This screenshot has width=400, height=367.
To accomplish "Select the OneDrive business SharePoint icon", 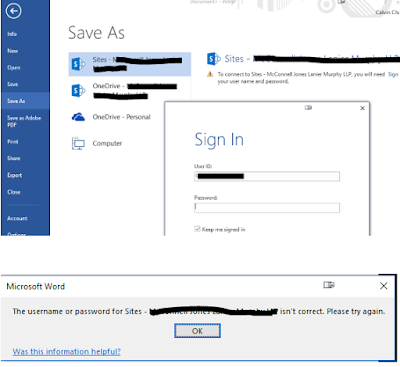I will [78, 91].
